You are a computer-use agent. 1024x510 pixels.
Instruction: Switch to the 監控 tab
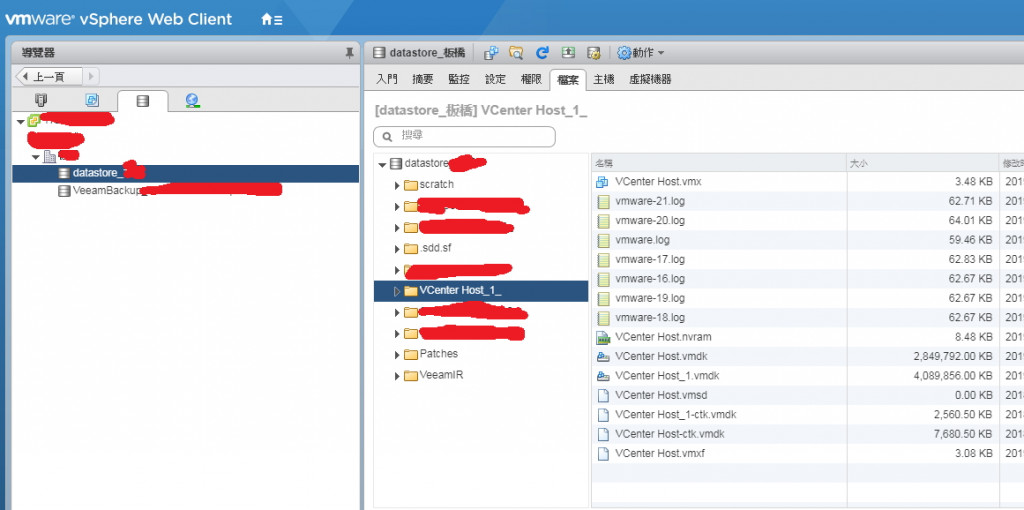(459, 79)
